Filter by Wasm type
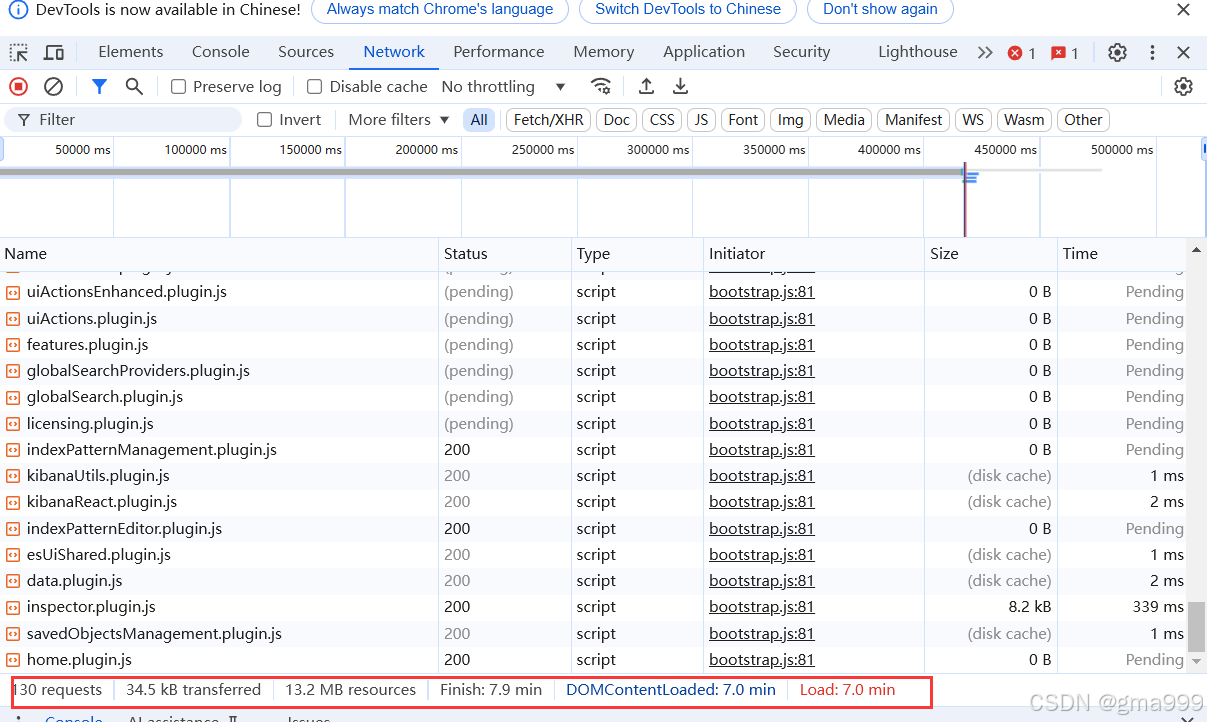Image resolution: width=1207 pixels, height=722 pixels. 1024,120
